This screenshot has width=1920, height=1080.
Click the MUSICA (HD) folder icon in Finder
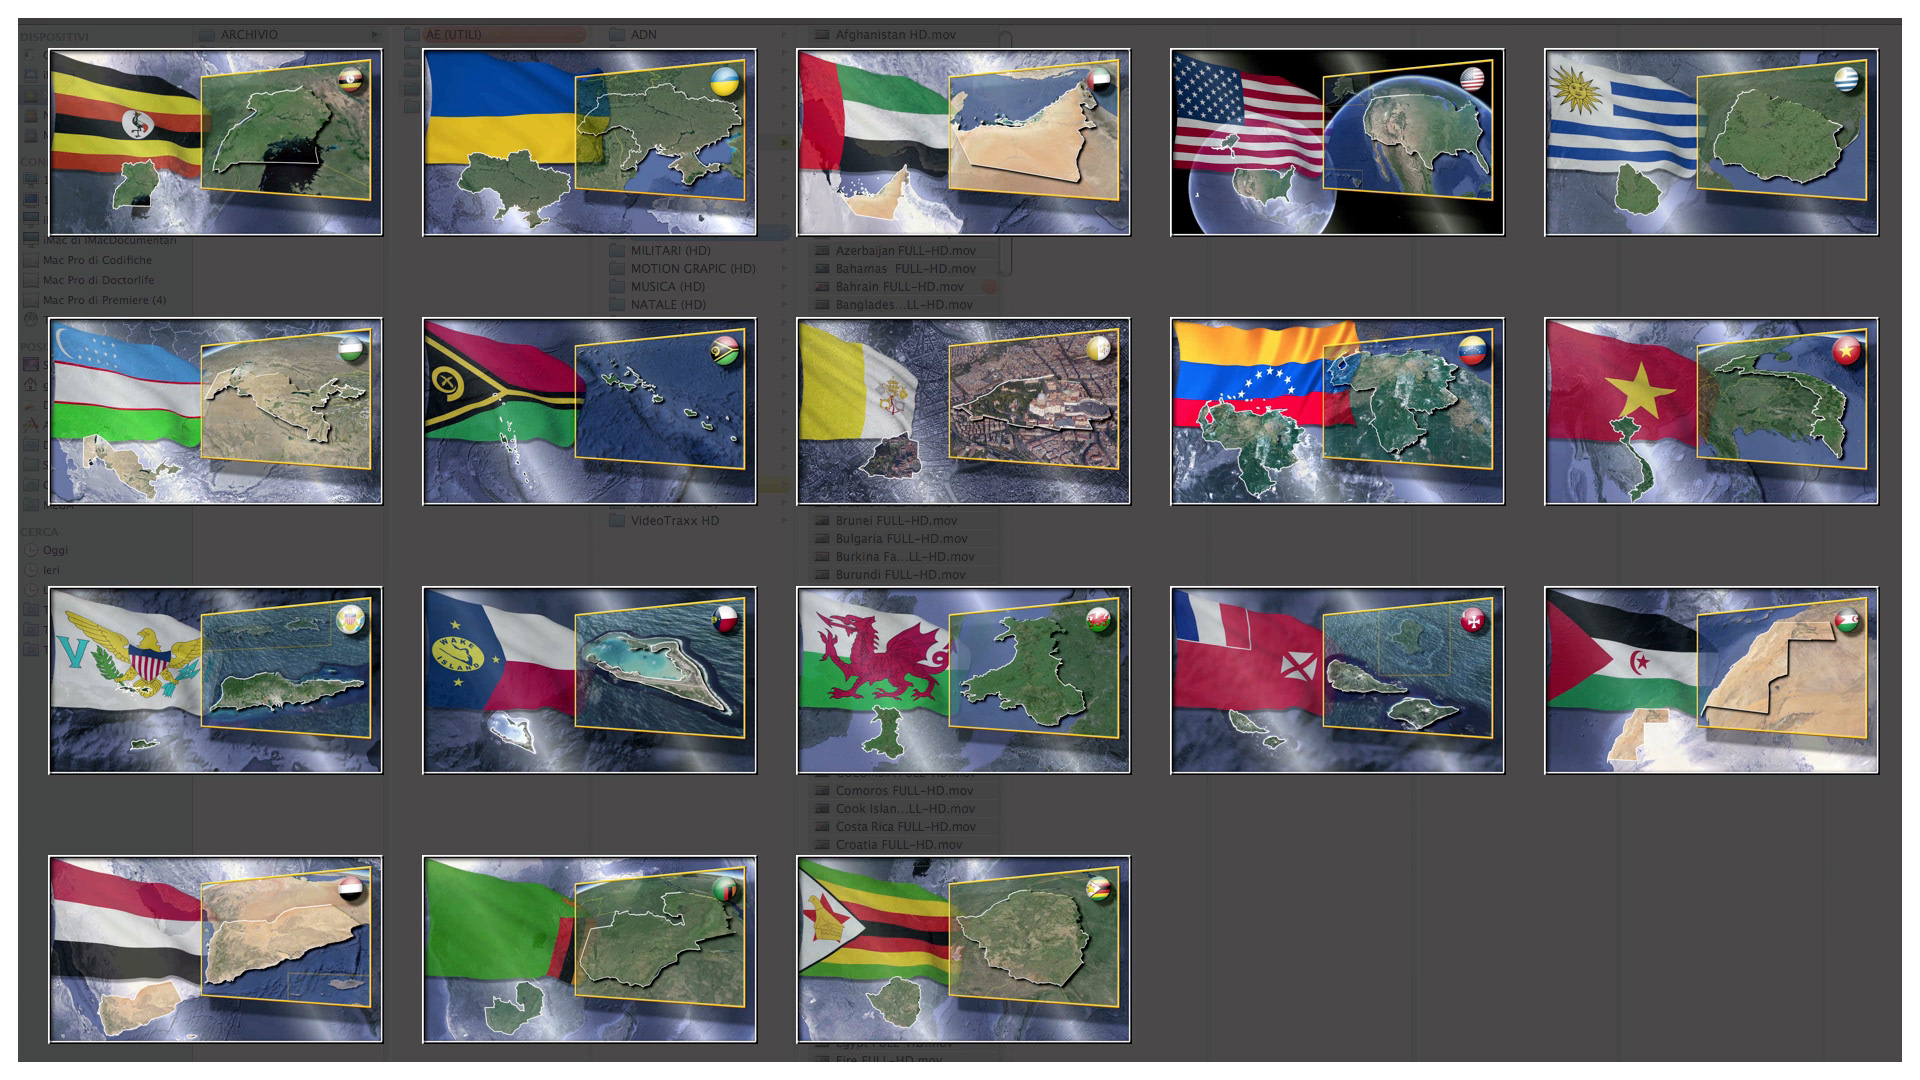(x=617, y=287)
